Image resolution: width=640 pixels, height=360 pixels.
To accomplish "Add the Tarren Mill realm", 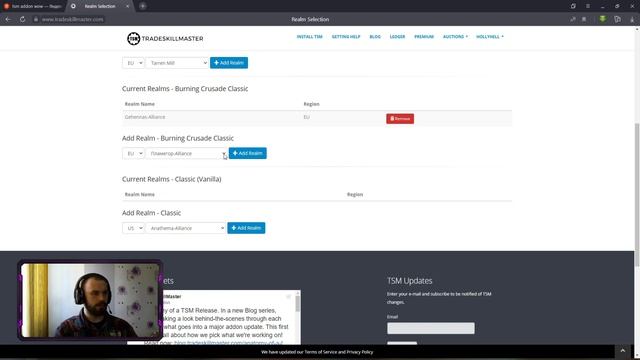I will [229, 63].
